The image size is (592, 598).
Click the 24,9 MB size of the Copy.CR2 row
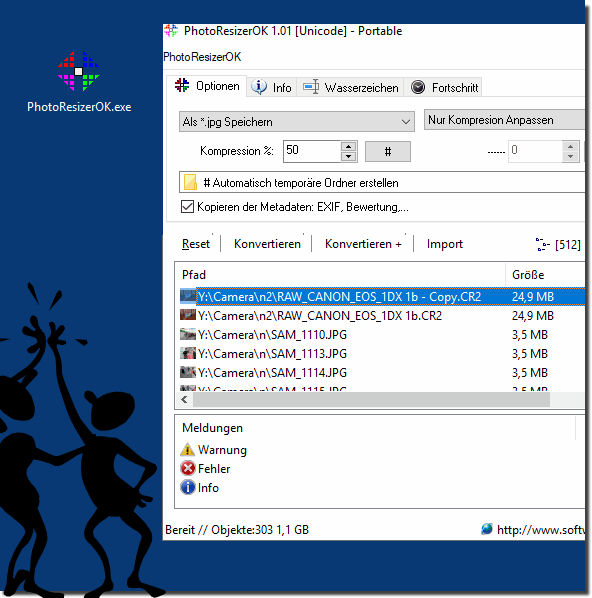[532, 297]
